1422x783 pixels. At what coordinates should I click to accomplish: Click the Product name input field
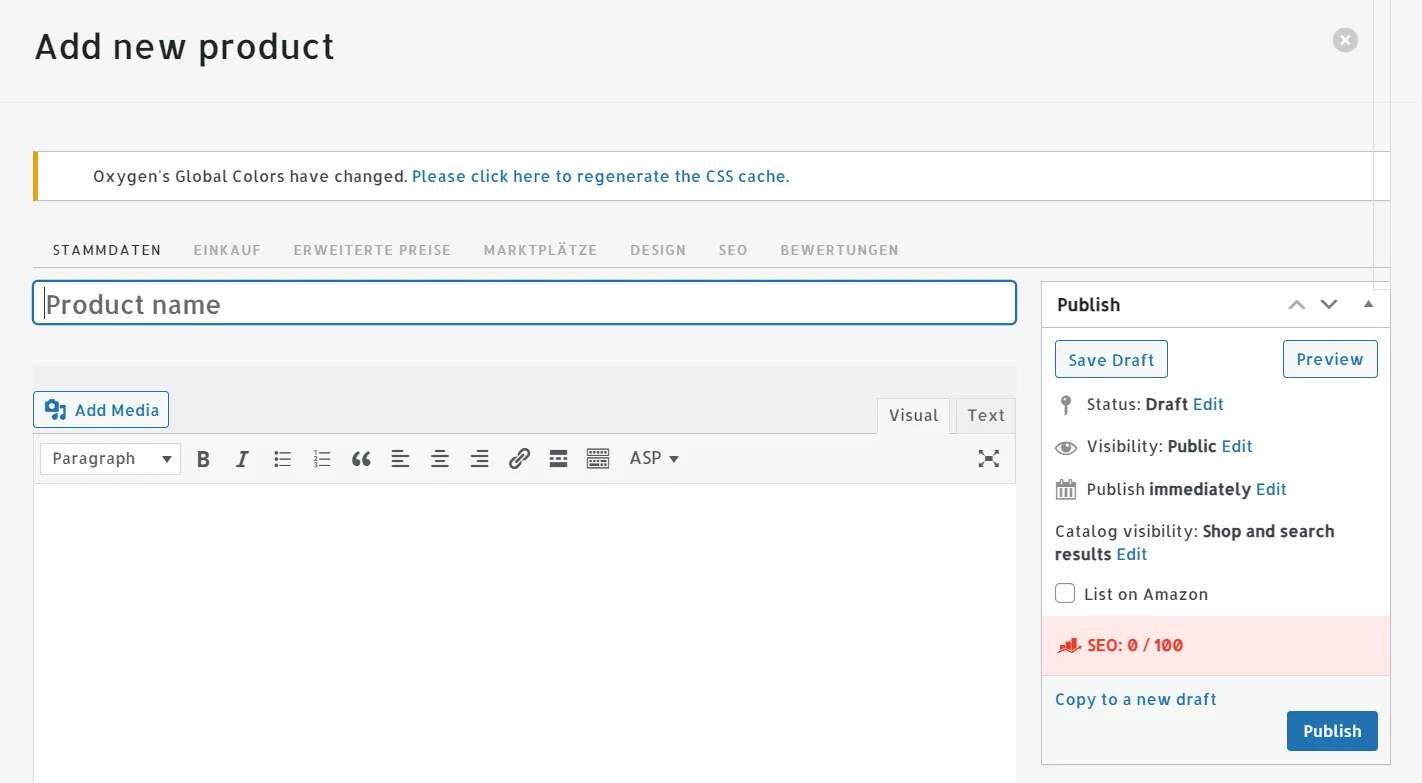pyautogui.click(x=525, y=304)
